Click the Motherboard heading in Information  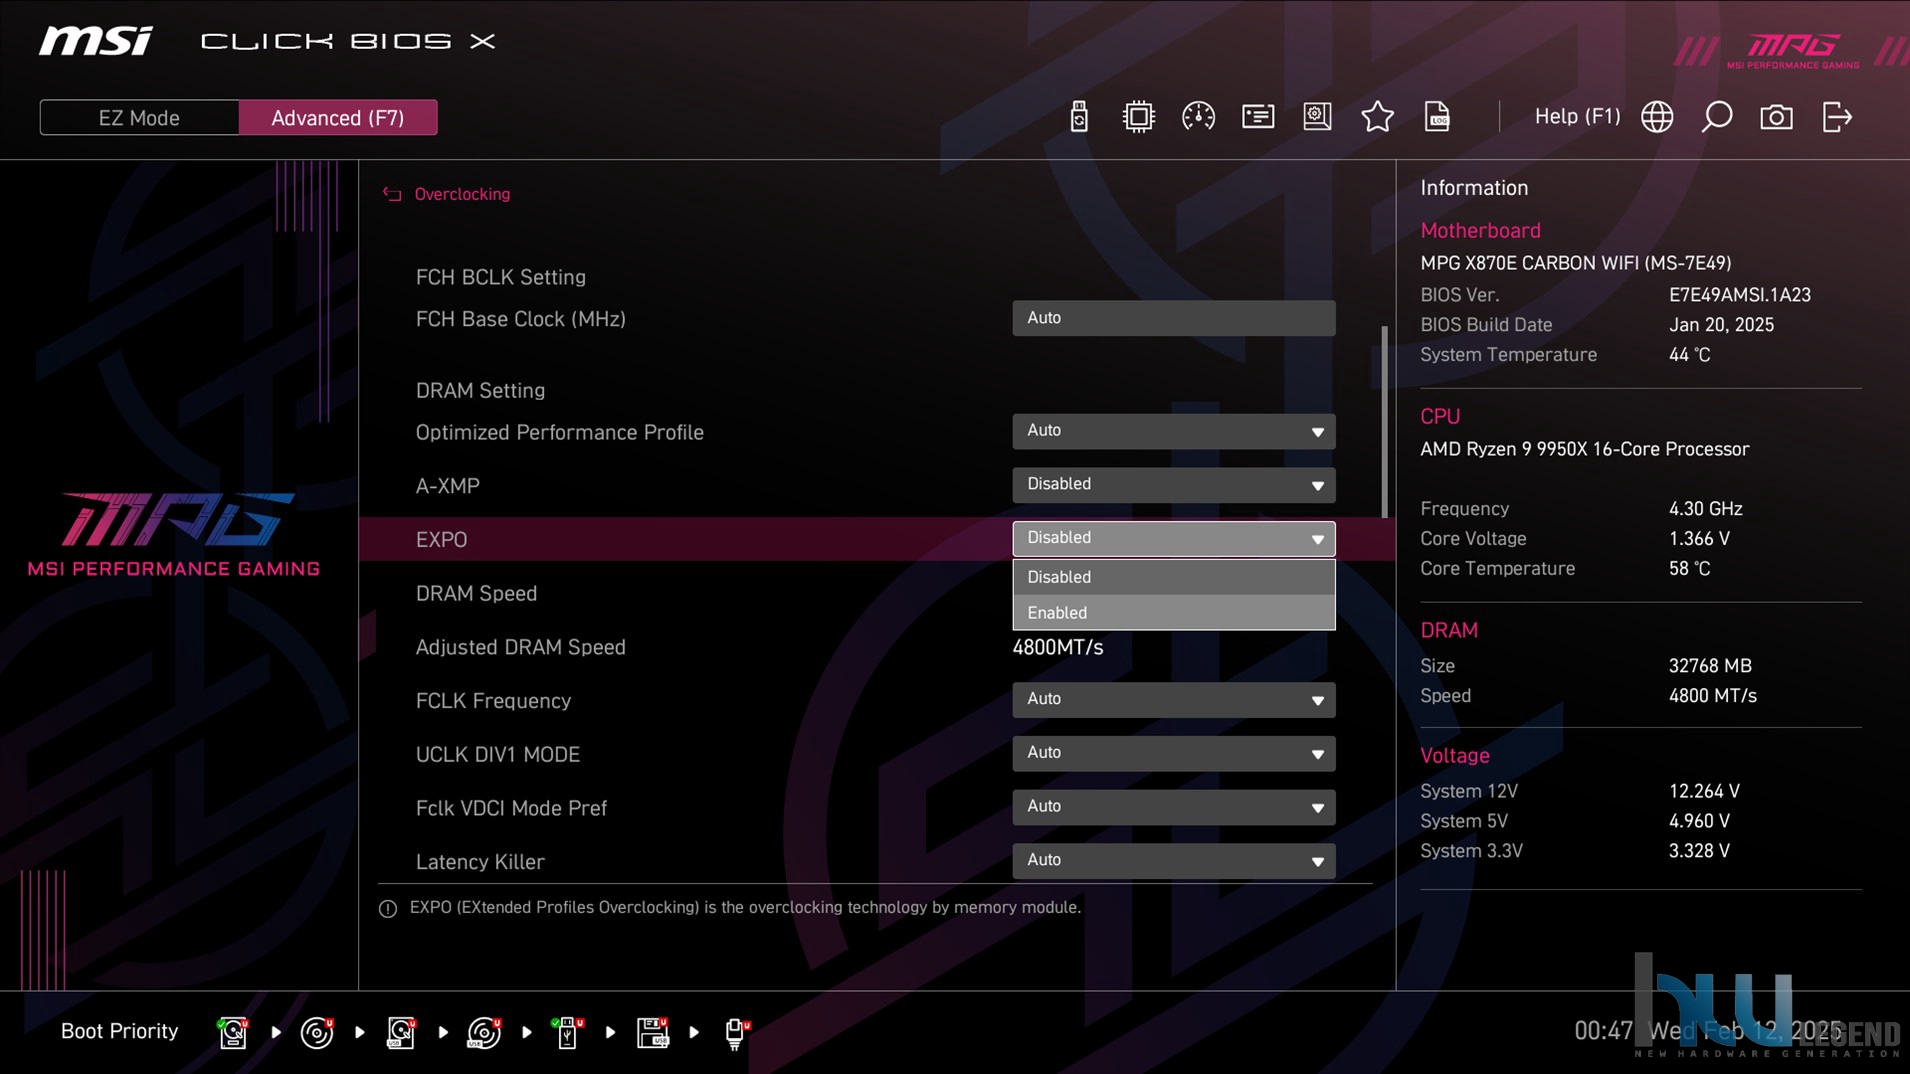[x=1480, y=231]
